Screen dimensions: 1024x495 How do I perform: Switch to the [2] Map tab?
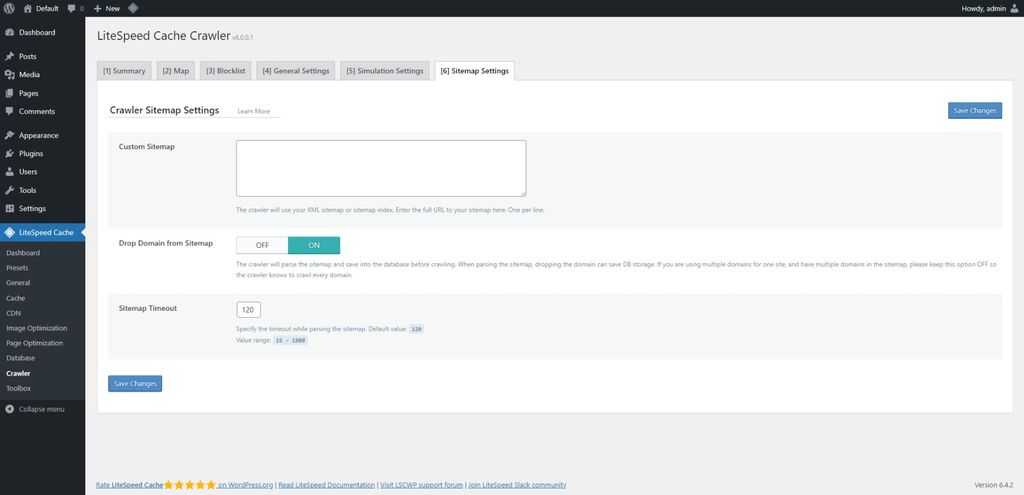point(176,71)
